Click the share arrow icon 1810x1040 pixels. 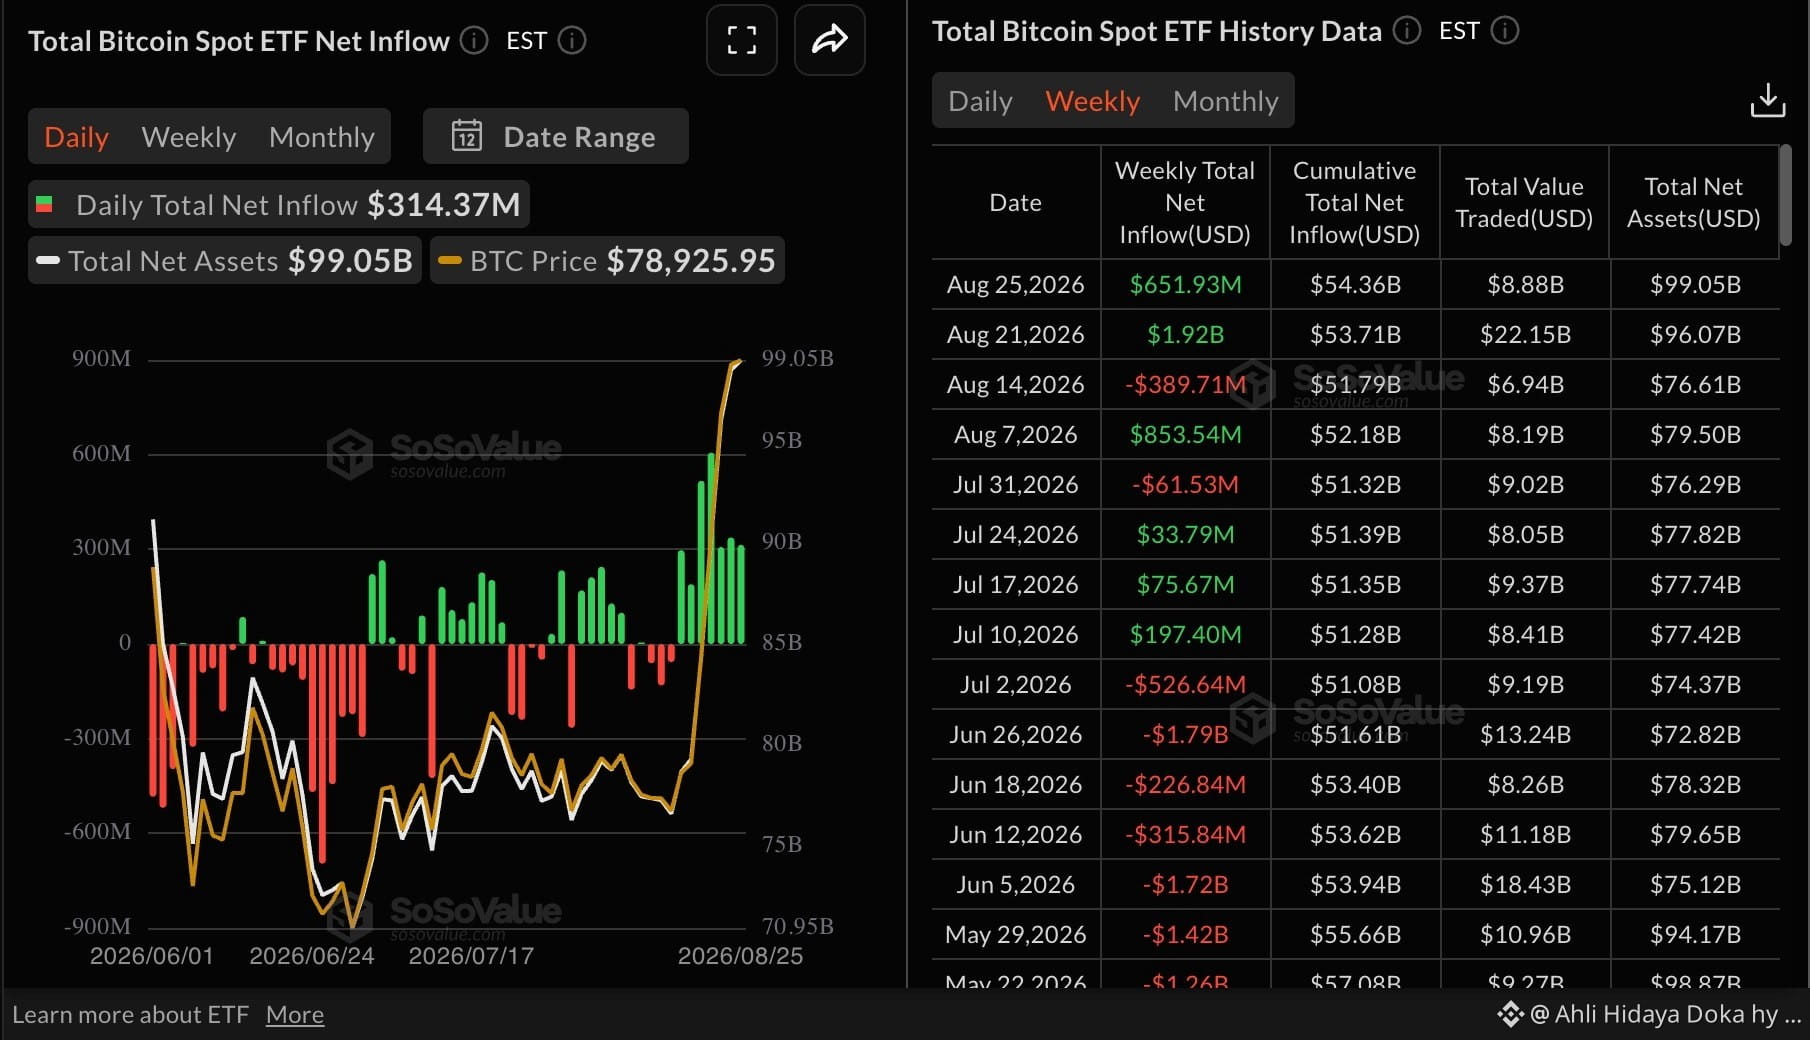[x=829, y=40]
